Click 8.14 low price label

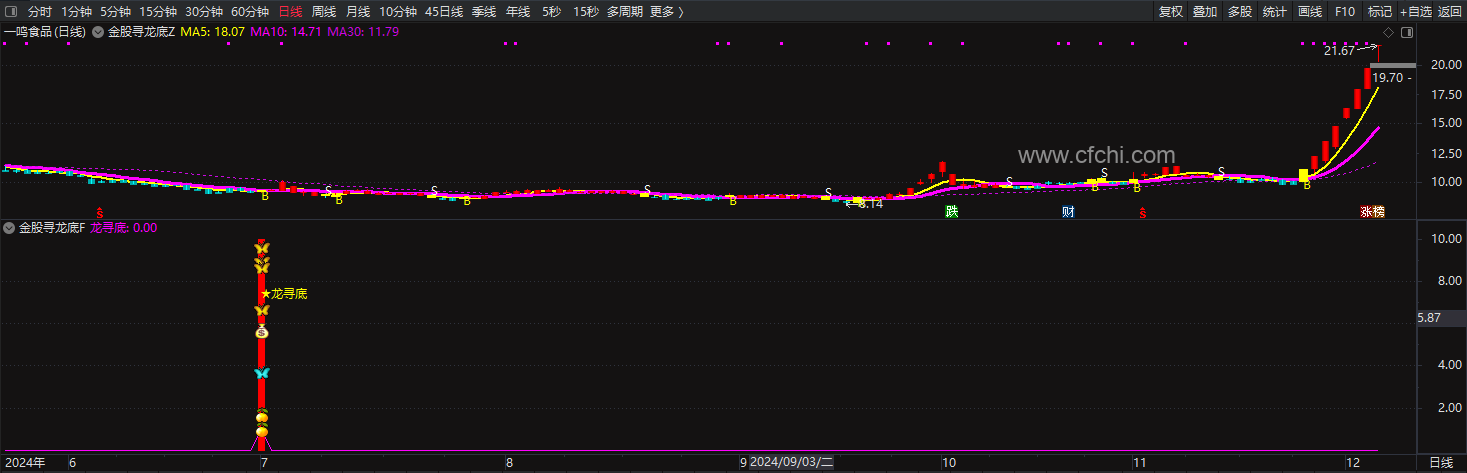point(870,204)
